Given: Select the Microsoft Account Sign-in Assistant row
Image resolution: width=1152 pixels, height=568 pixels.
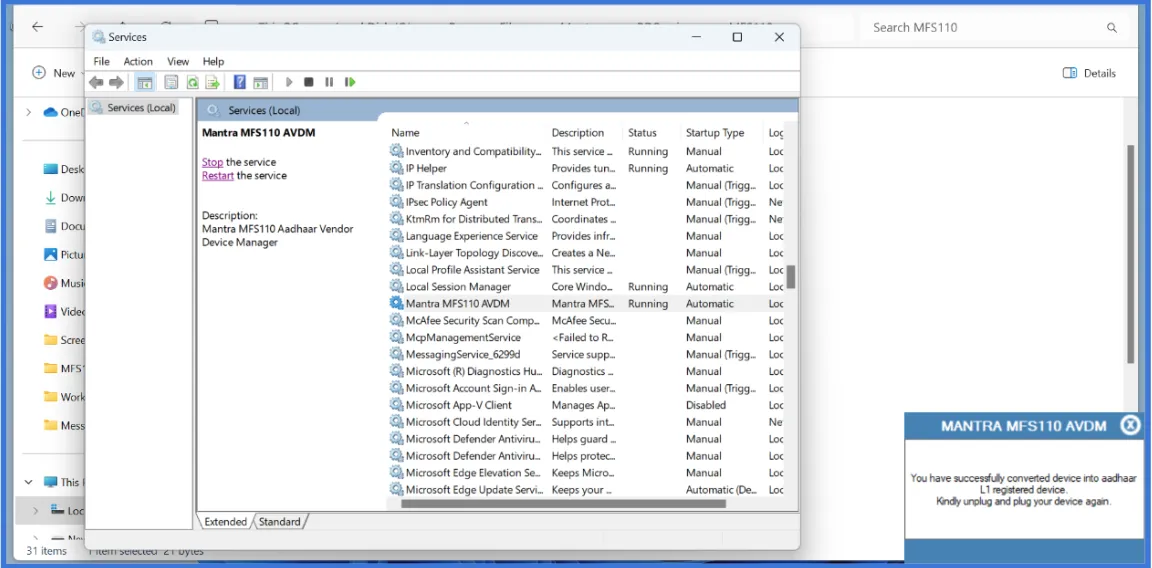Looking at the screenshot, I should point(586,388).
